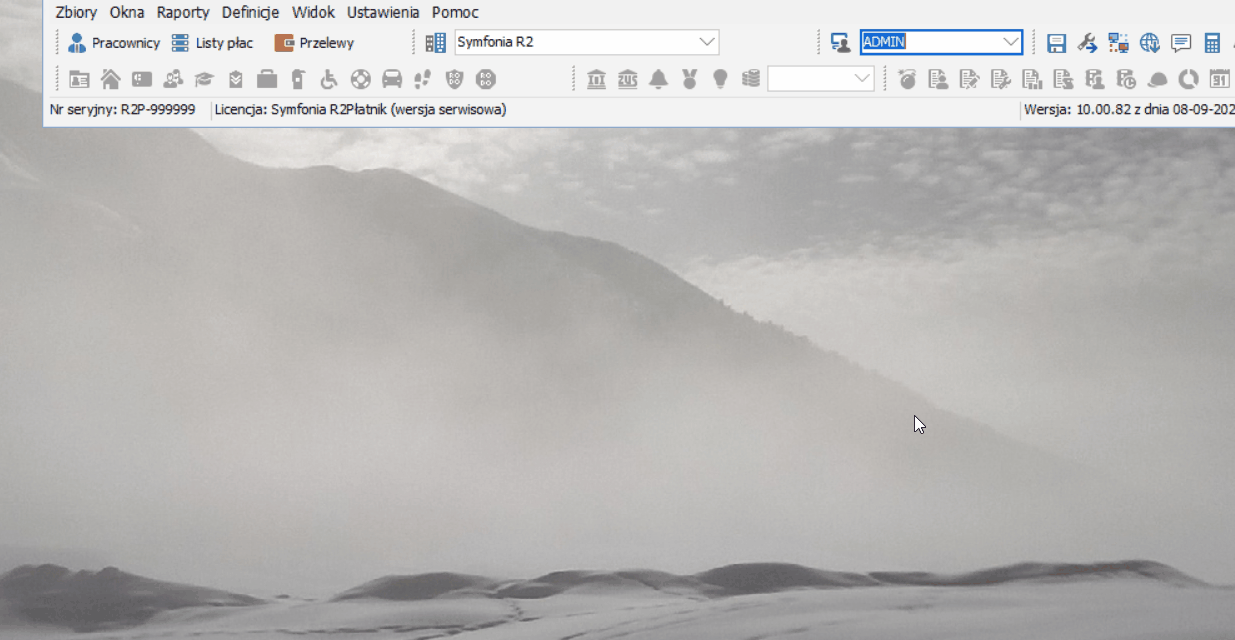Open the Pracownicy employees list

114,43
